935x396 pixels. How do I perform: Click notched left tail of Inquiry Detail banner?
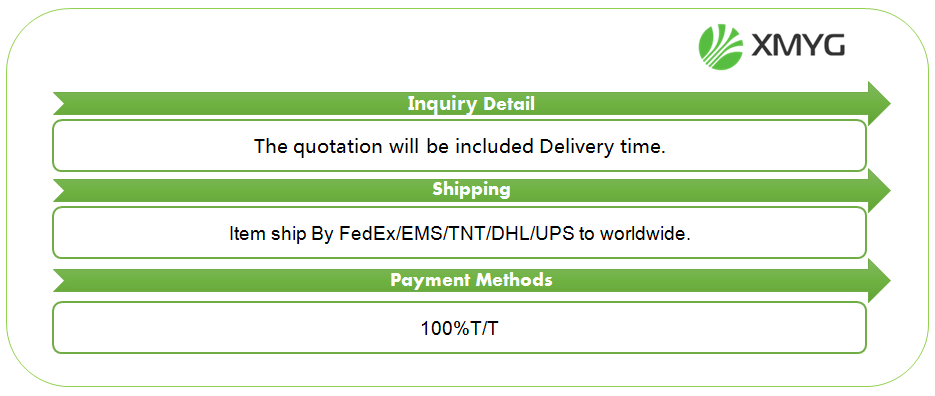[x=60, y=104]
